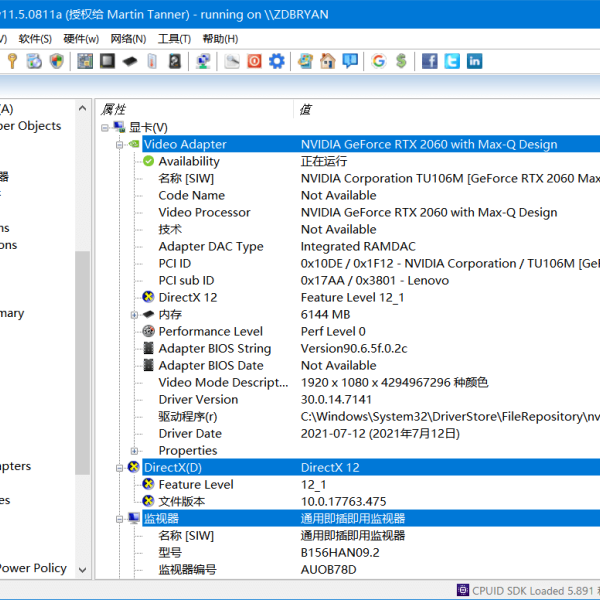Click the Performance Level gauge icon
This screenshot has height=600, width=600.
point(148,331)
